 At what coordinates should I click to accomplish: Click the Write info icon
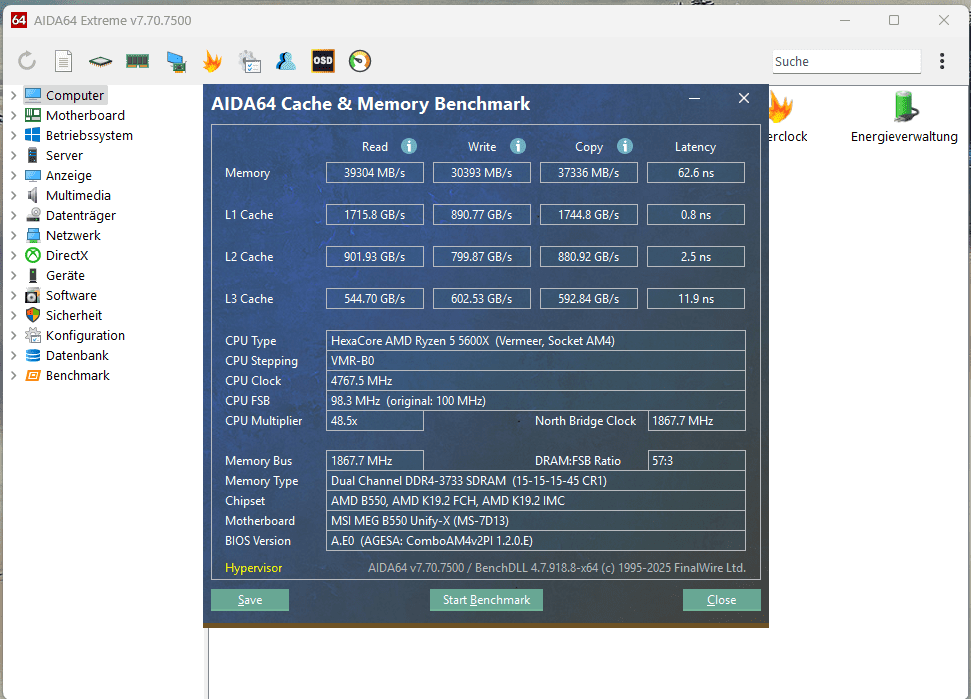pos(518,146)
